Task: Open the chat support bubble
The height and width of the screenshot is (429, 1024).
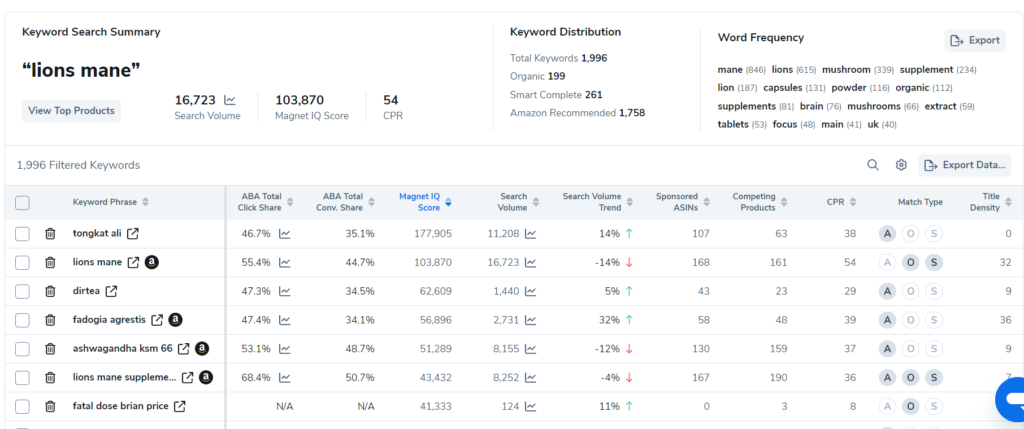Action: pyautogui.click(x=1012, y=400)
